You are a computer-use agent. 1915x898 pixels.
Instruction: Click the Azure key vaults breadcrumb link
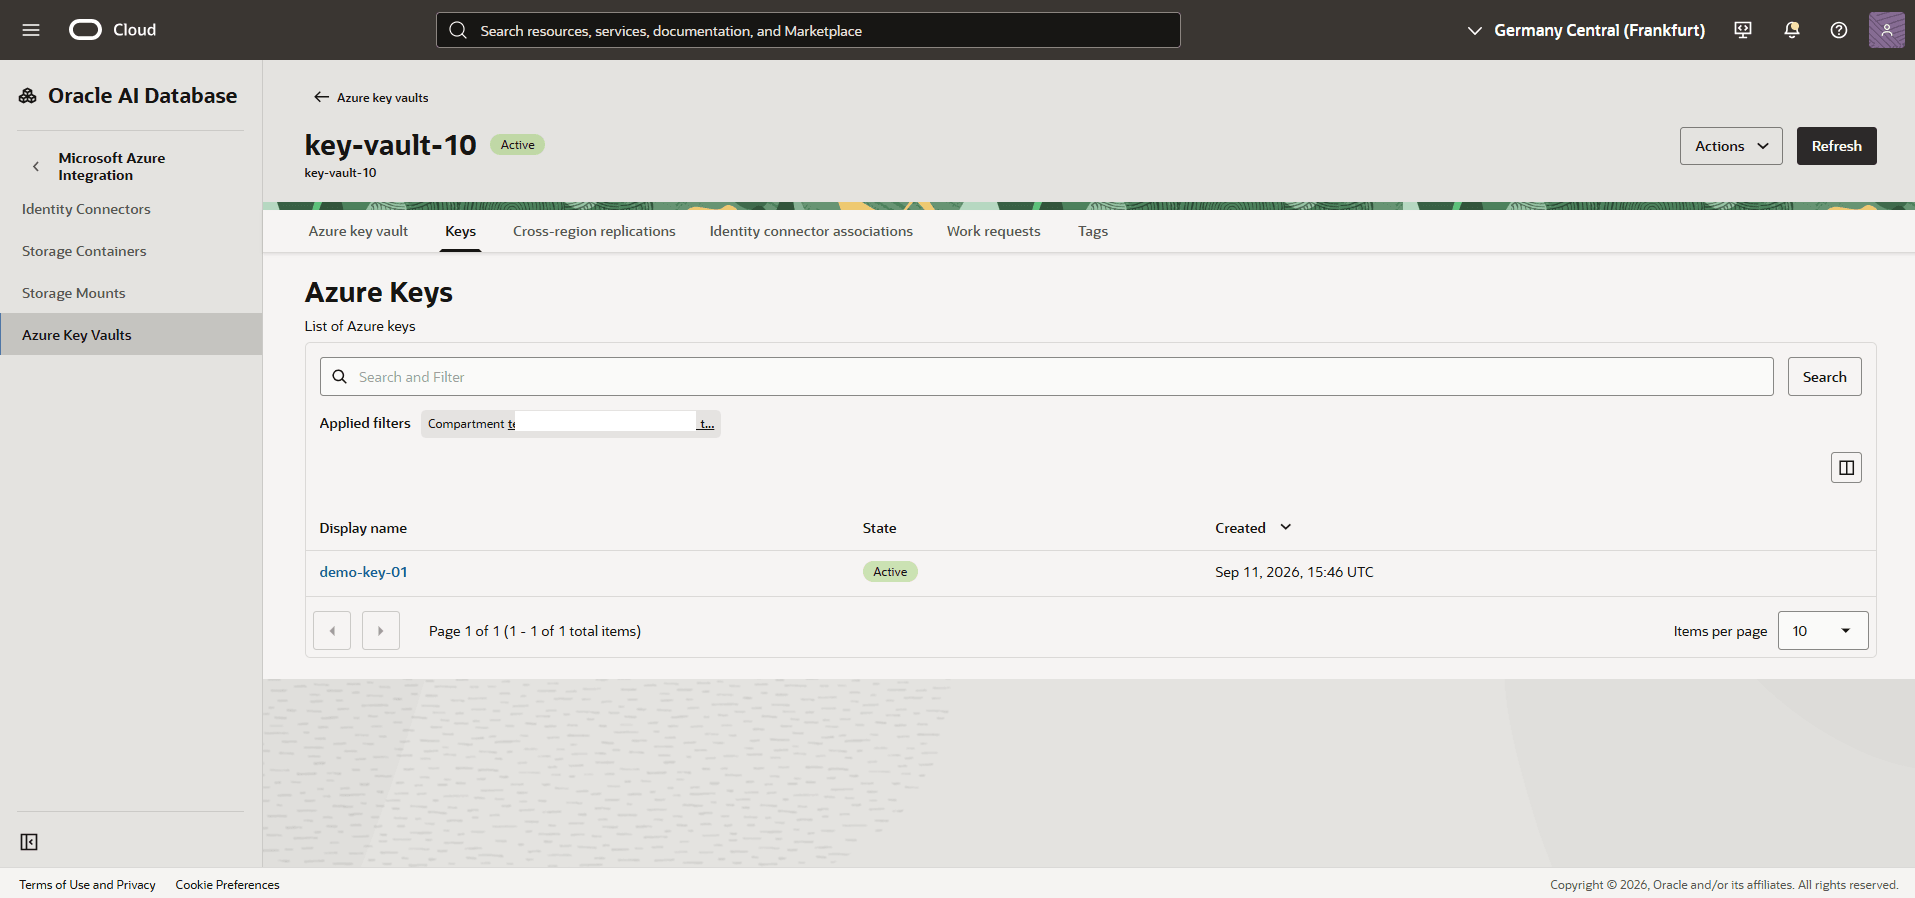382,97
